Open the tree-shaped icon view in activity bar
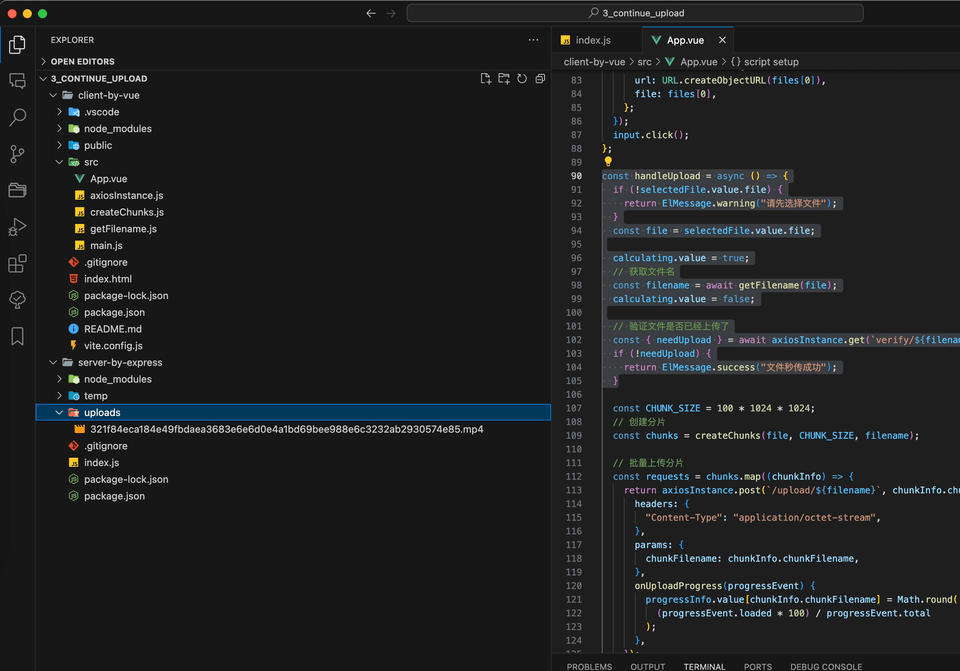 coord(17,299)
